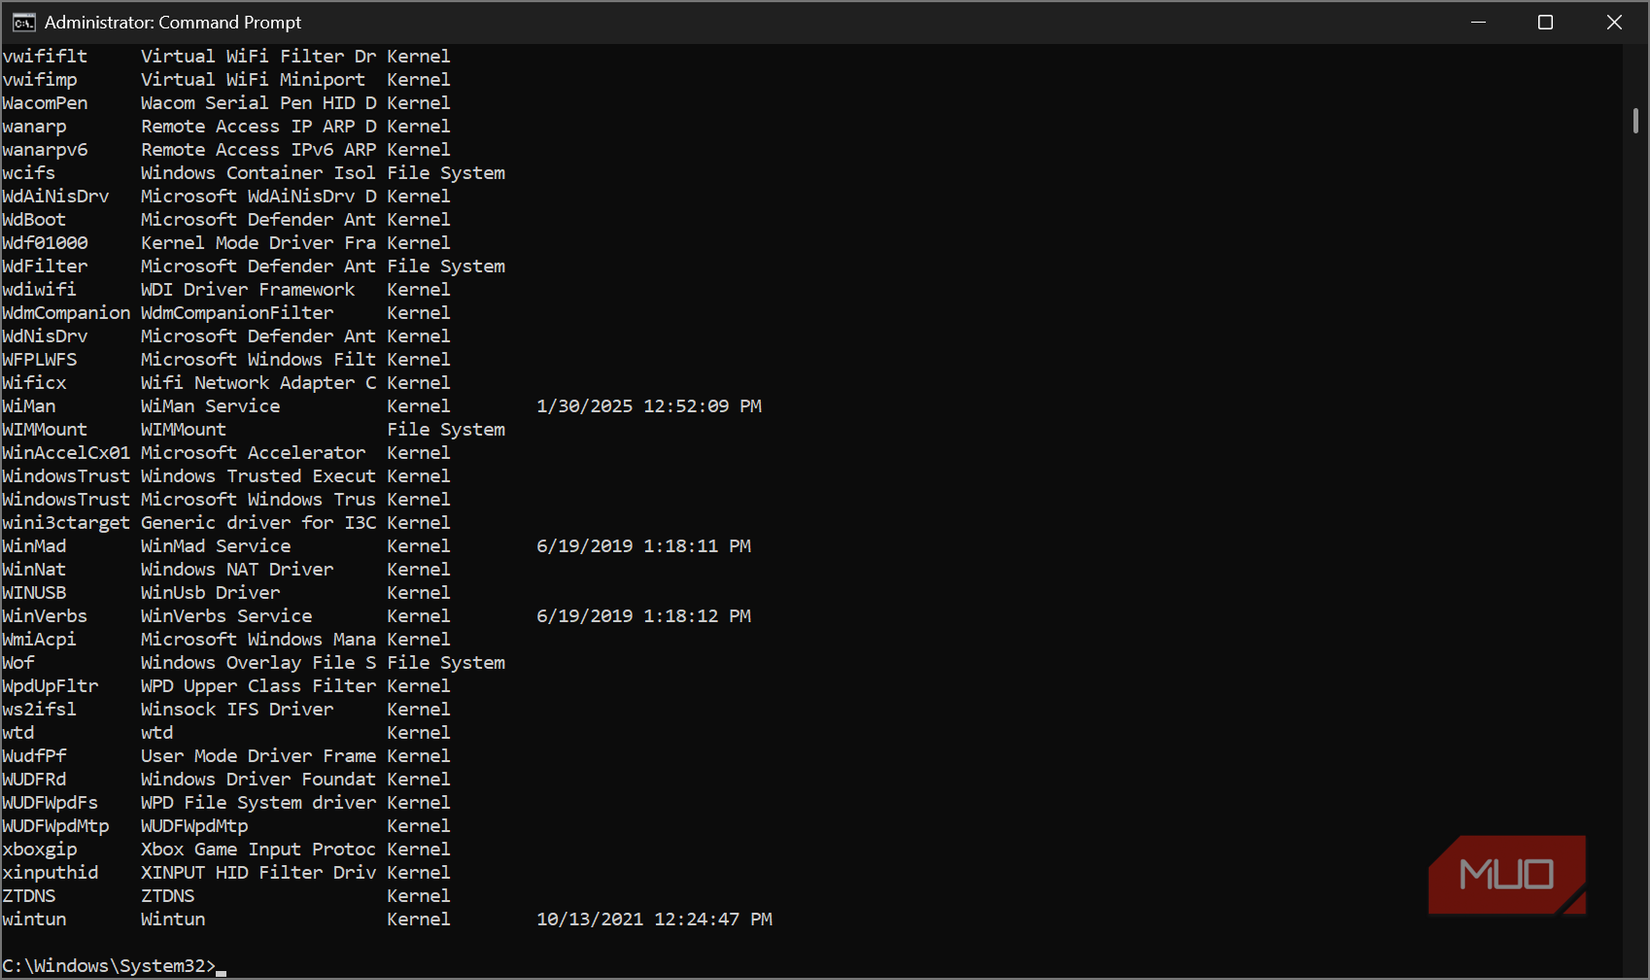The width and height of the screenshot is (1650, 980).
Task: Select wanarpv6 in the list
Action: coord(45,150)
